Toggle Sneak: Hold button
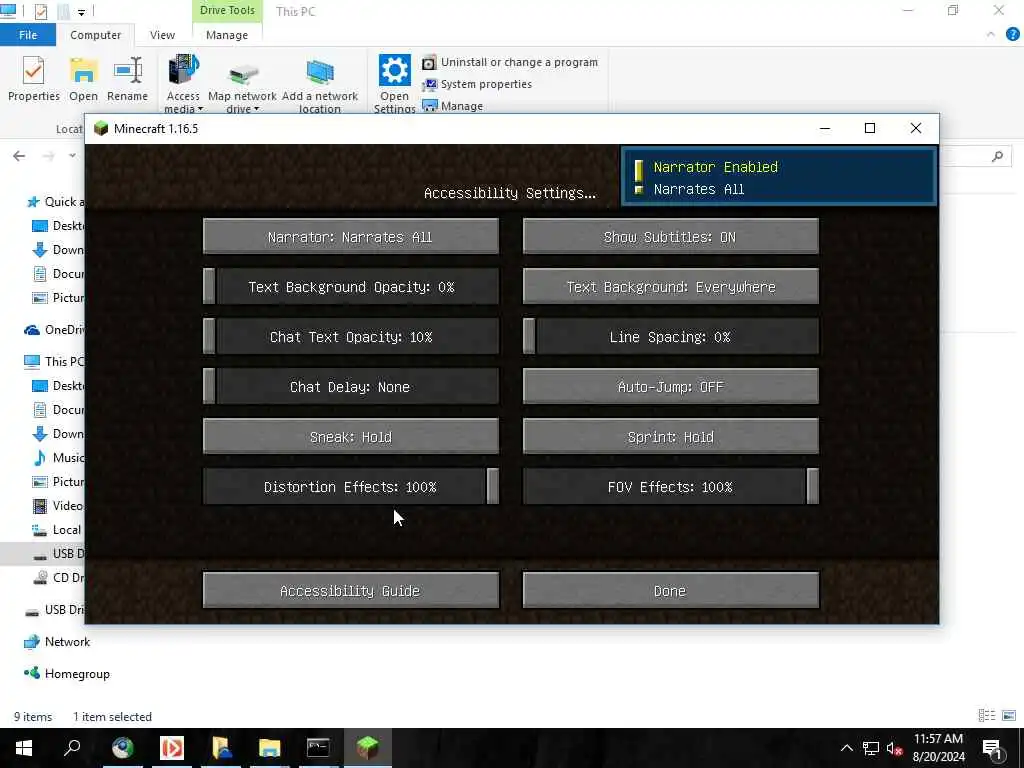 point(351,437)
